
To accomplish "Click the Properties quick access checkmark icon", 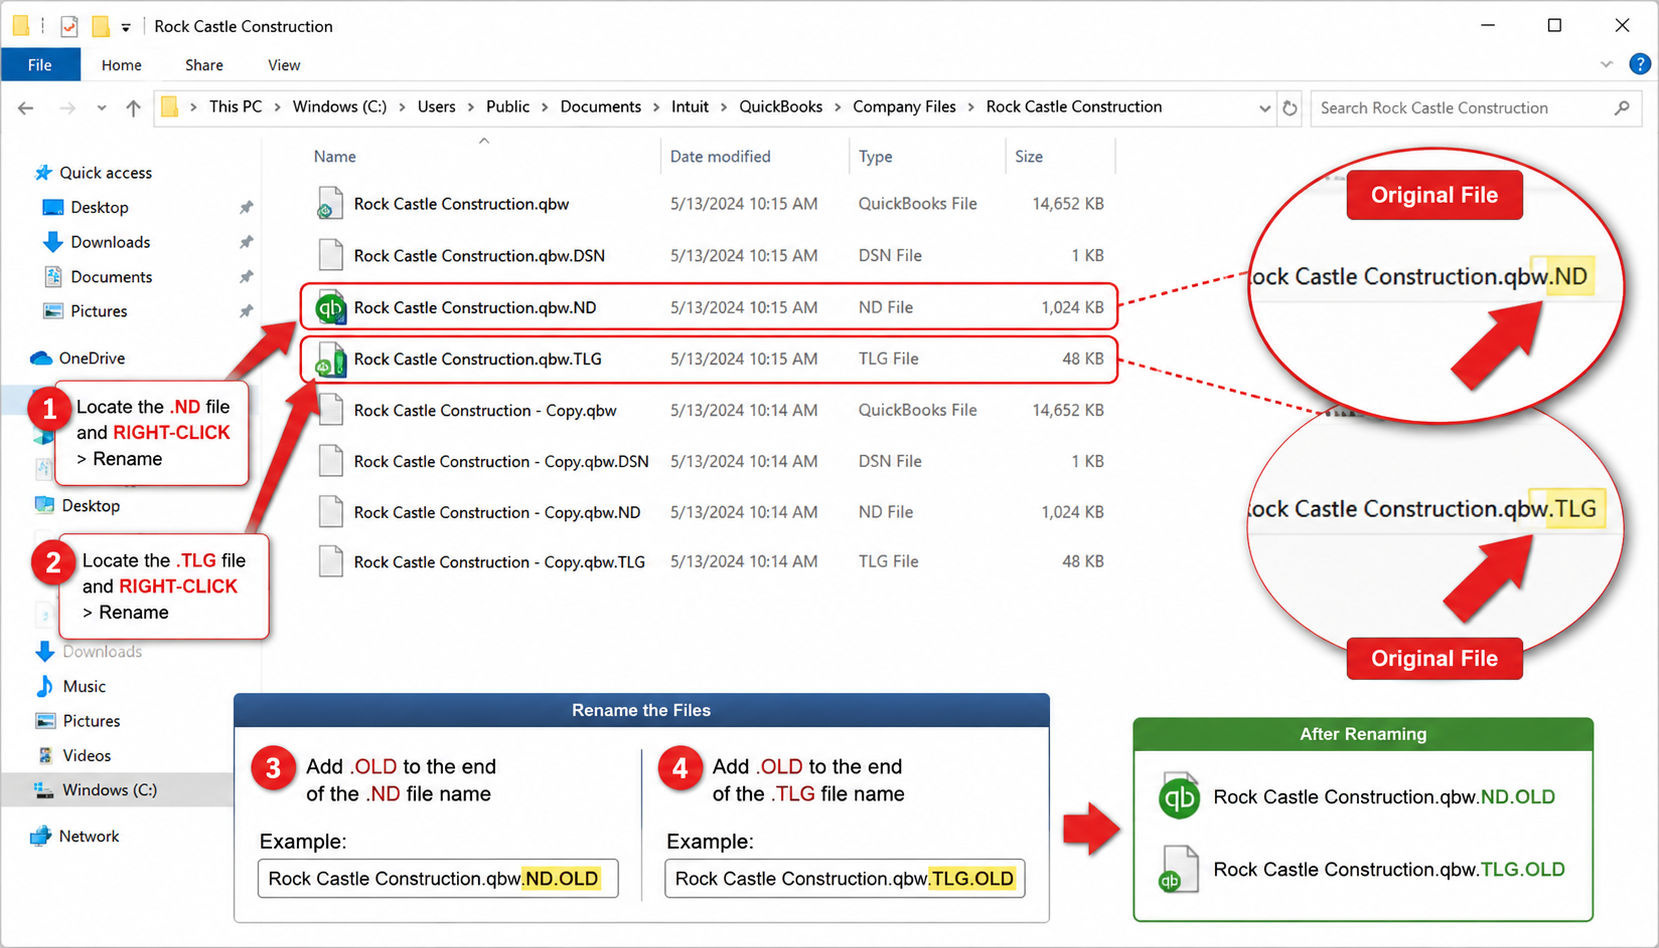I will click(x=69, y=26).
